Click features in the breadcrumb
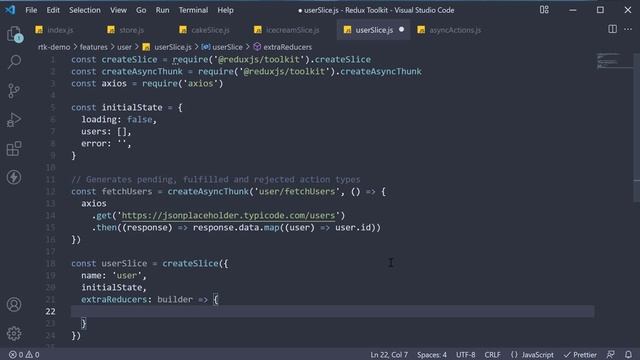 (x=93, y=47)
